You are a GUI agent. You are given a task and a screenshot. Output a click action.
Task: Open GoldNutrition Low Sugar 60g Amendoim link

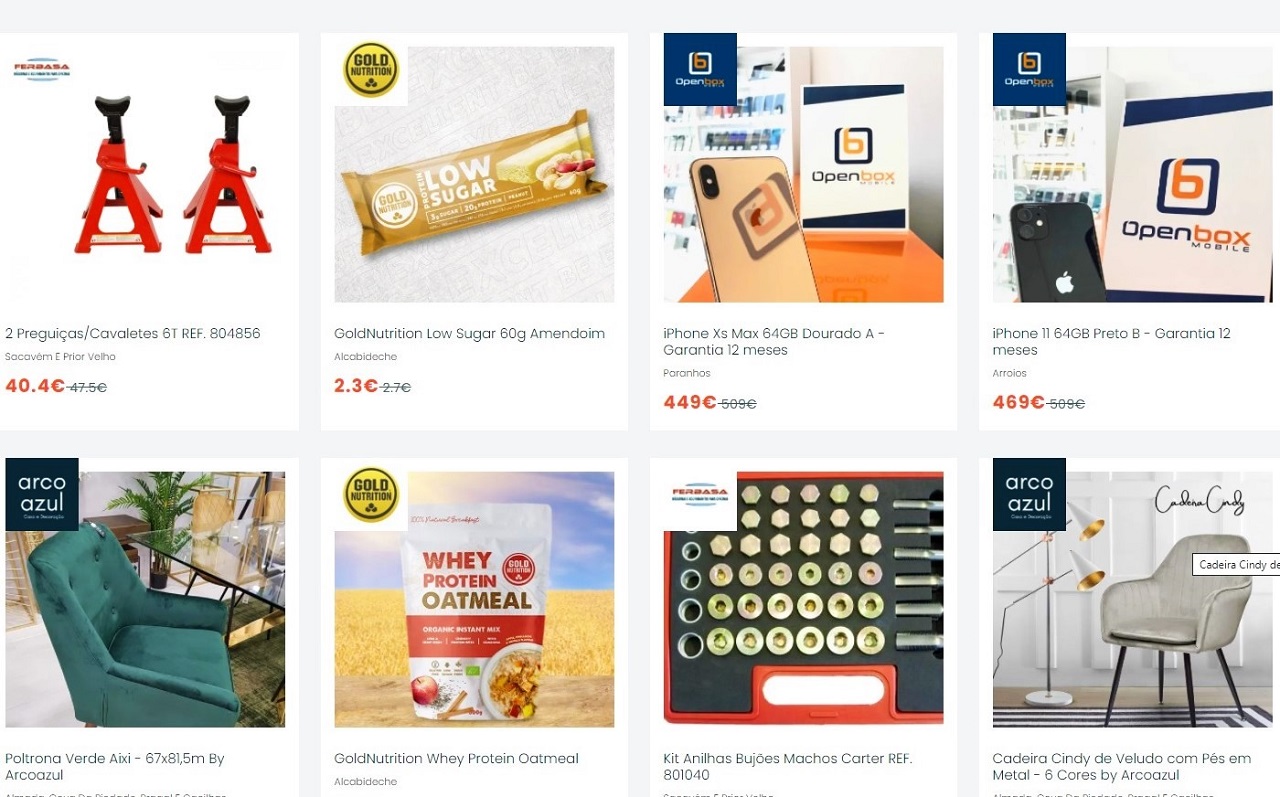coord(469,333)
